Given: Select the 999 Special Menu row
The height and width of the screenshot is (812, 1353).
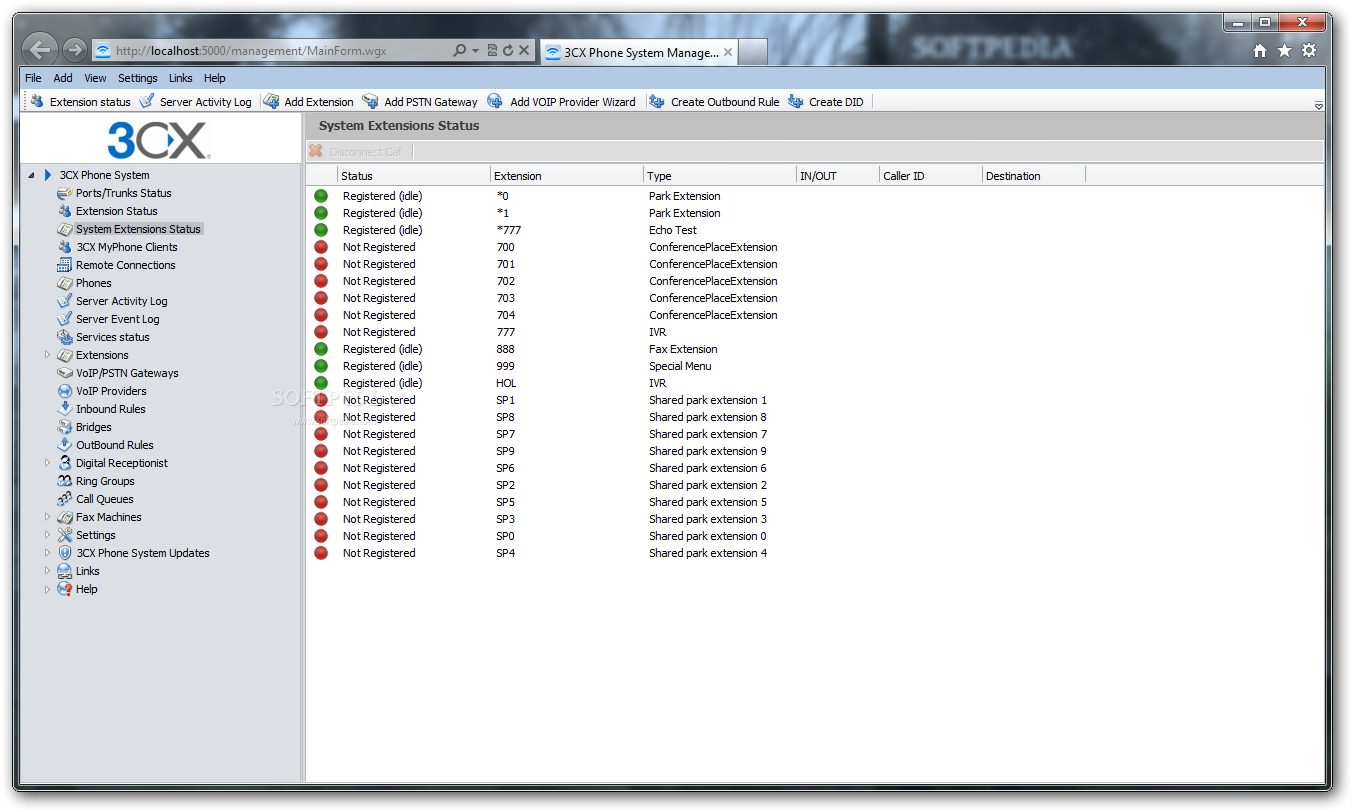Looking at the screenshot, I should click(814, 366).
